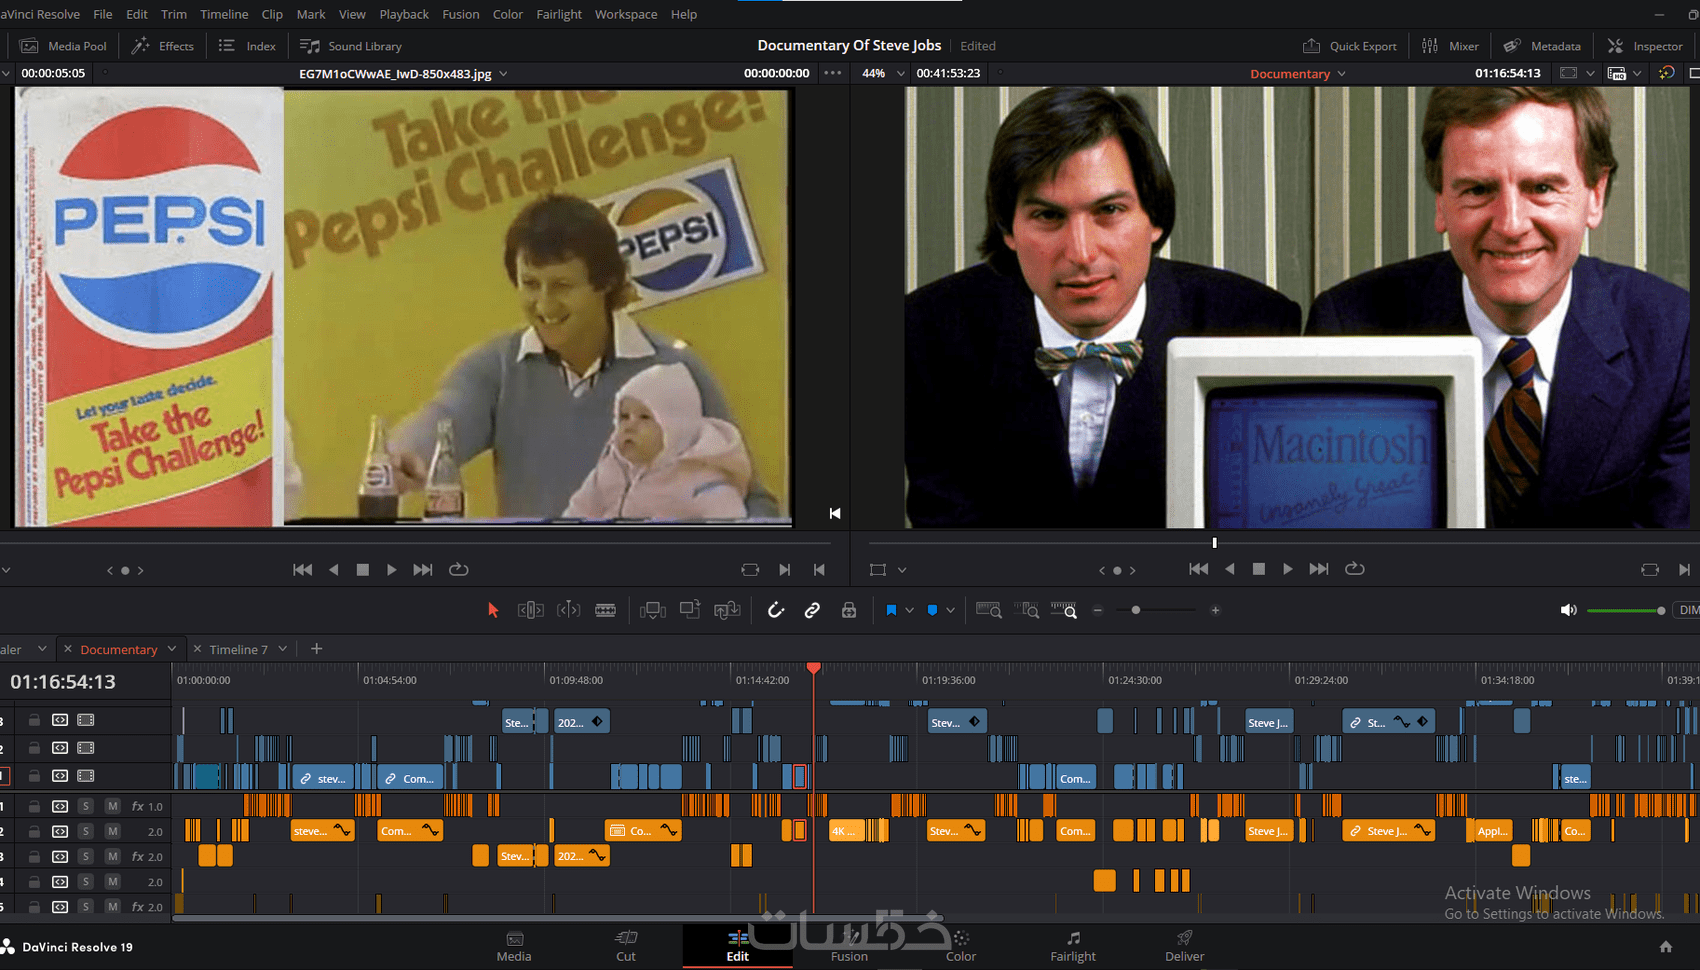Viewport: 1700px width, 970px height.
Task: Open source clip name dropdown
Action: coord(503,74)
